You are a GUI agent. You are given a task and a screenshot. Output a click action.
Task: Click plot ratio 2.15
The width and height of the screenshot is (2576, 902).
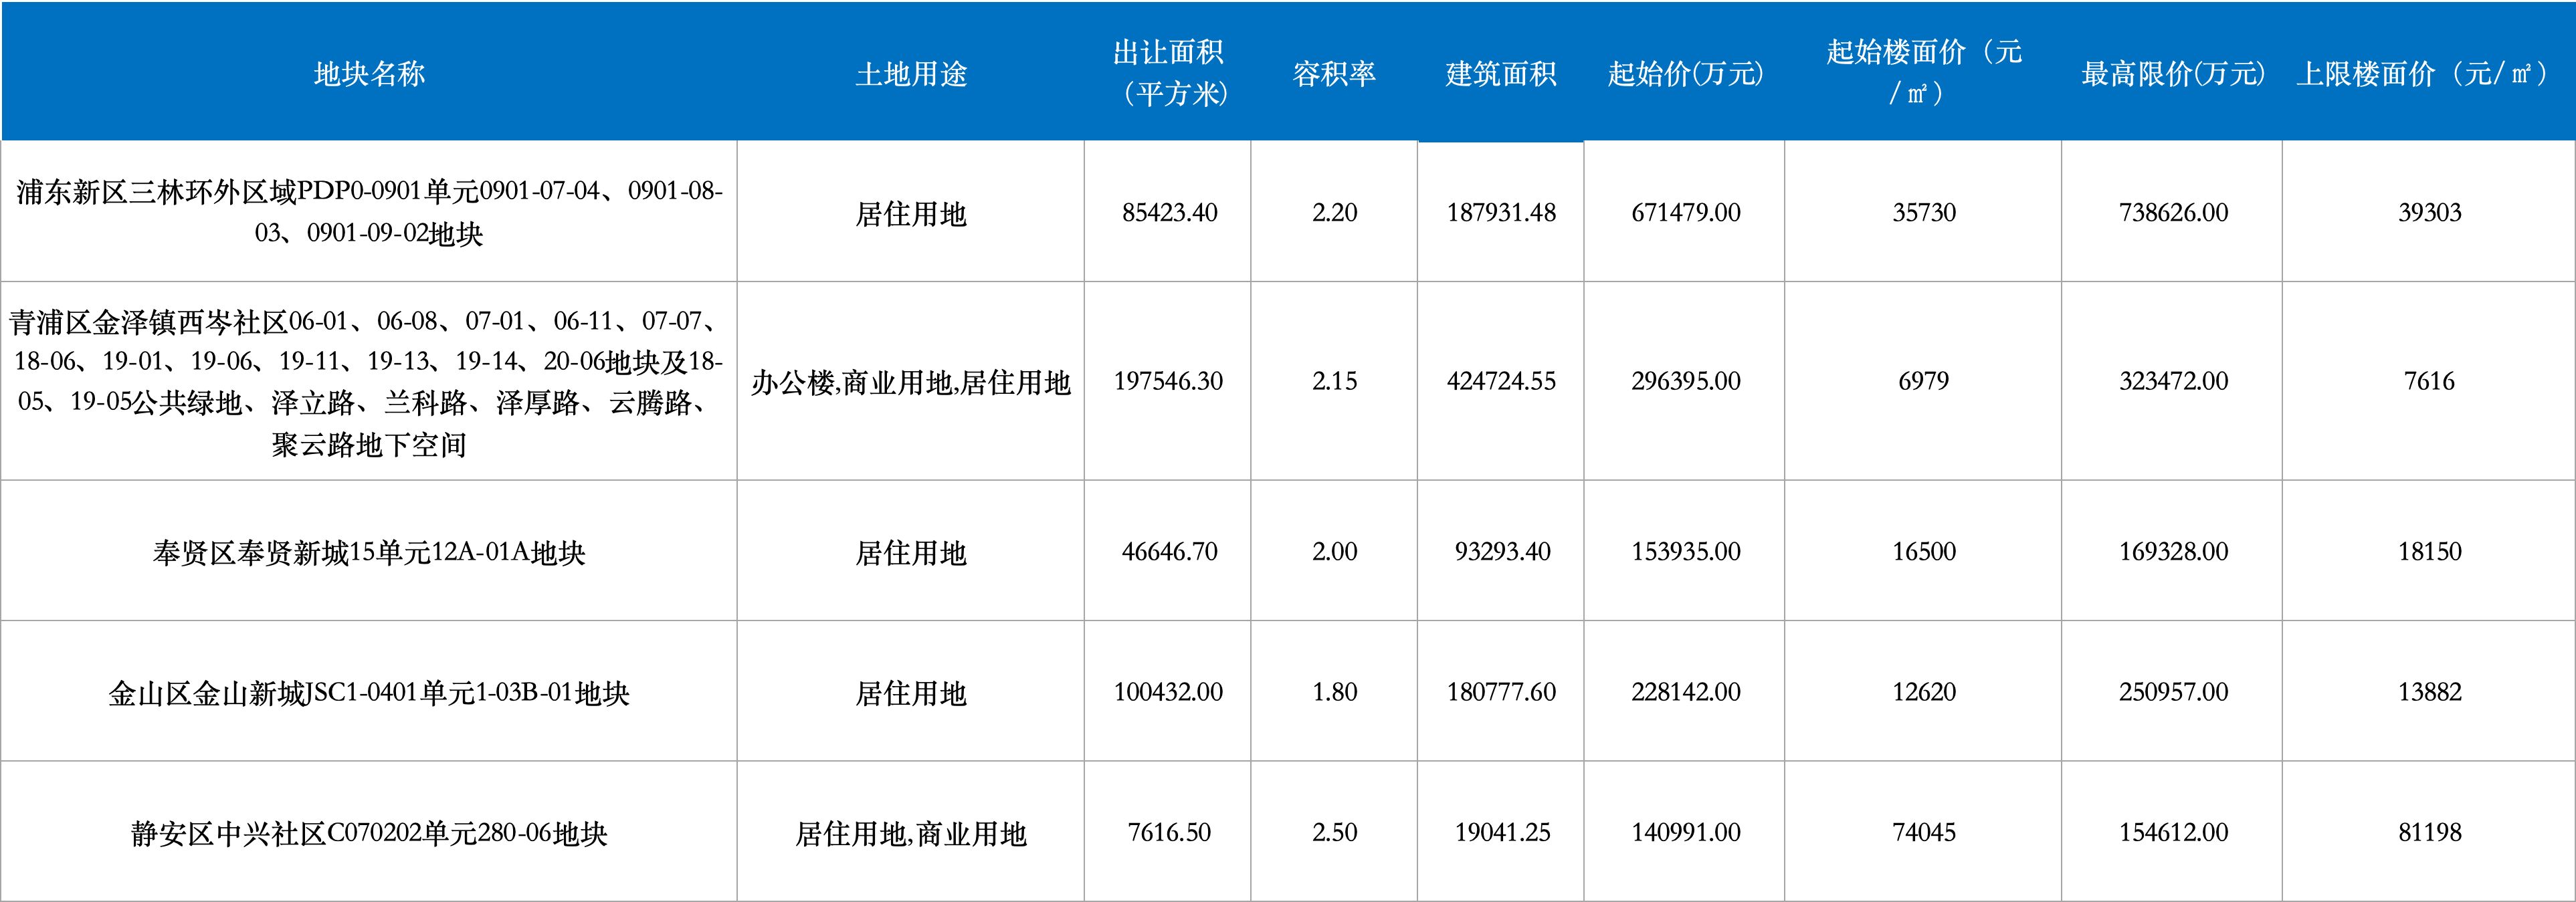pos(1334,381)
